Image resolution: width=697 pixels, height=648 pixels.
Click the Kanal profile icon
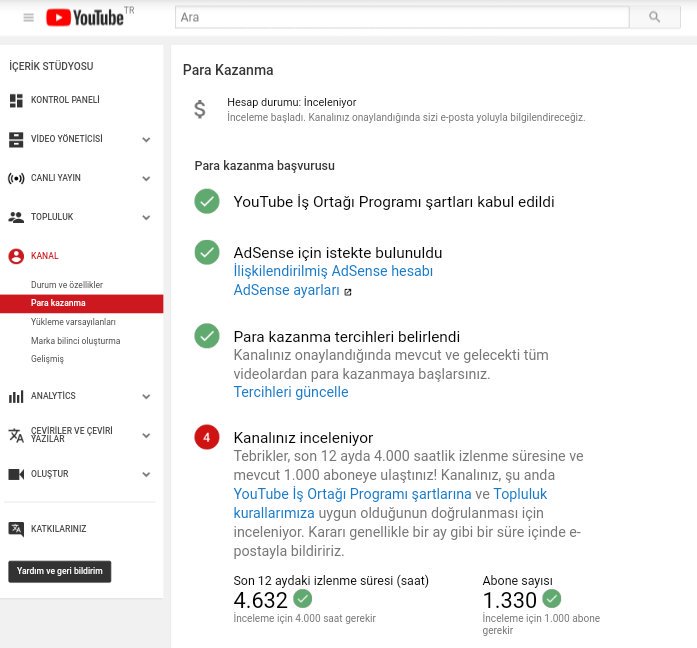[16, 256]
